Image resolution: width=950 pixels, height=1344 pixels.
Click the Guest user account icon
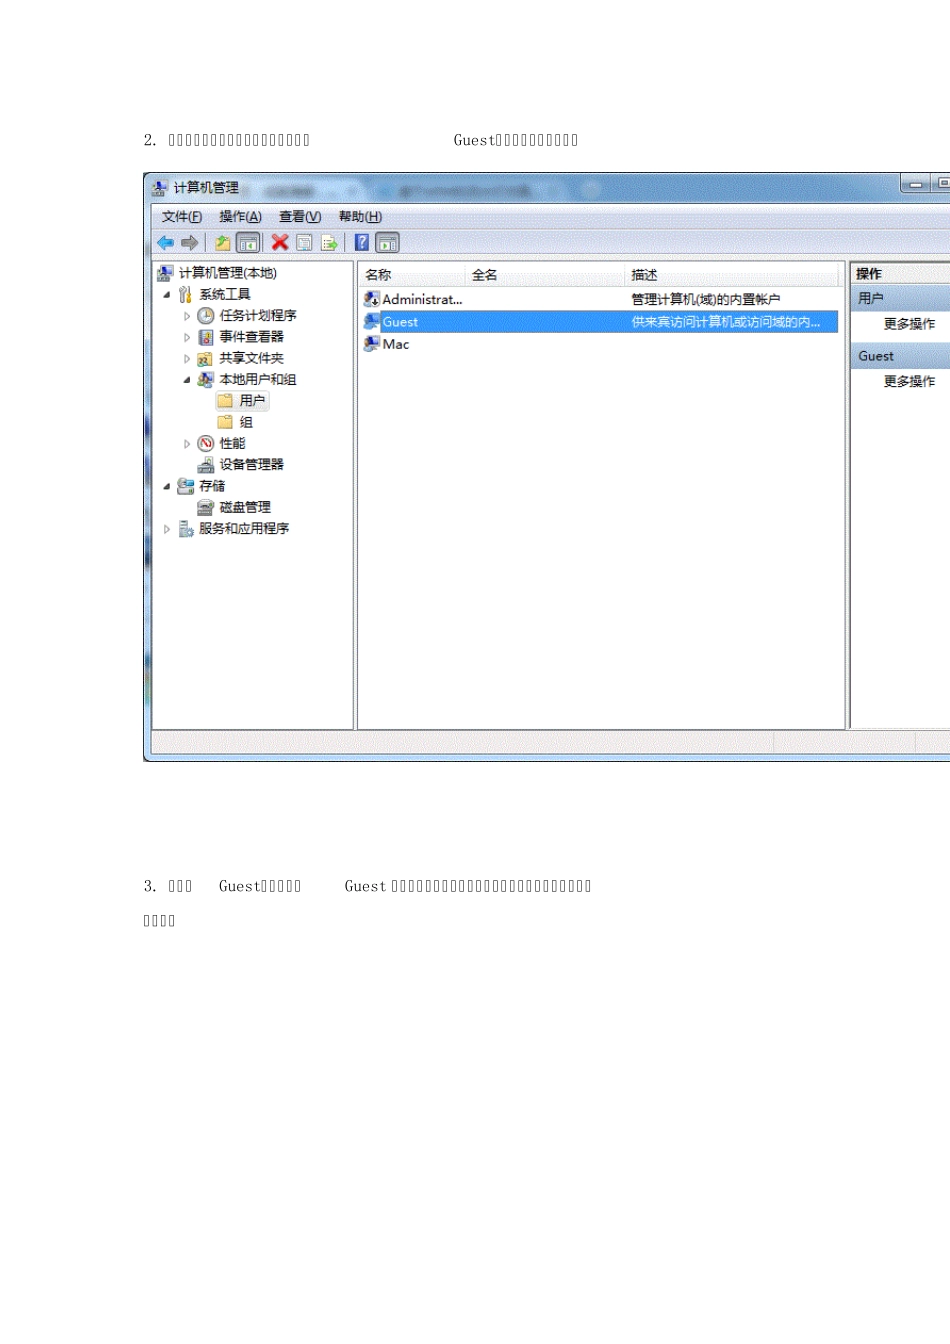371,322
